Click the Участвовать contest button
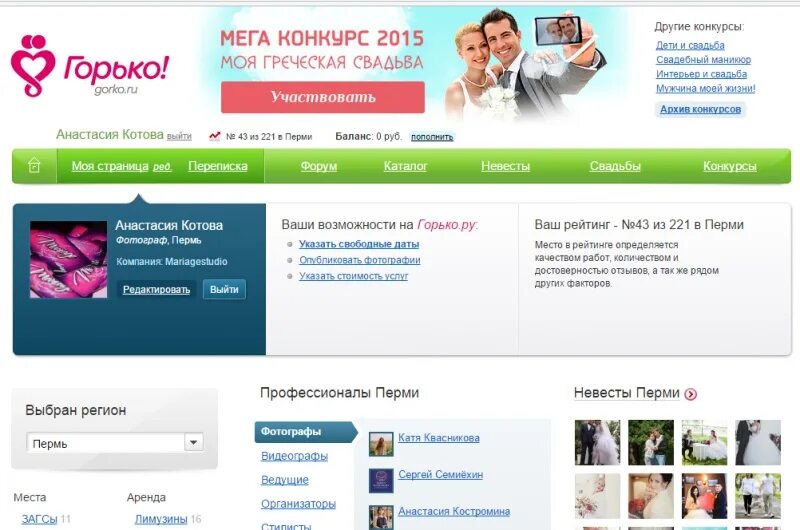 [322, 97]
